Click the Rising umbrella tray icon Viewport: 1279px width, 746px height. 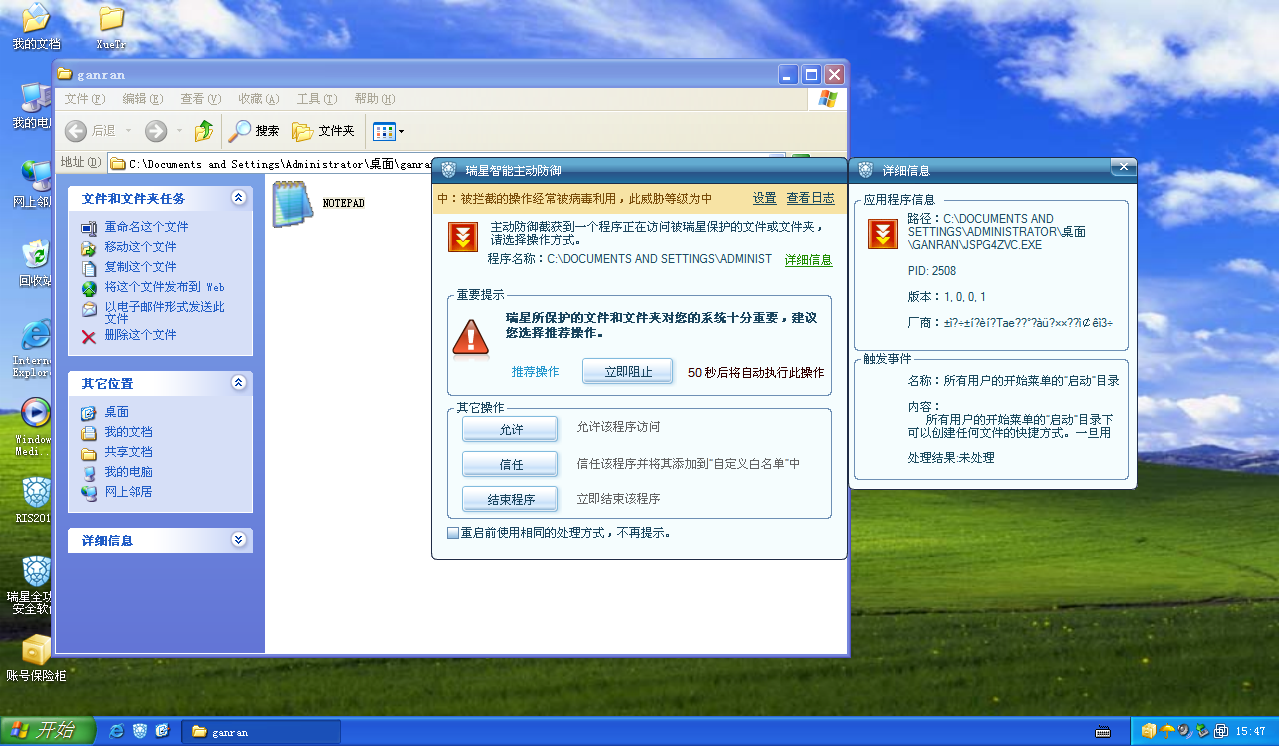tap(1167, 732)
